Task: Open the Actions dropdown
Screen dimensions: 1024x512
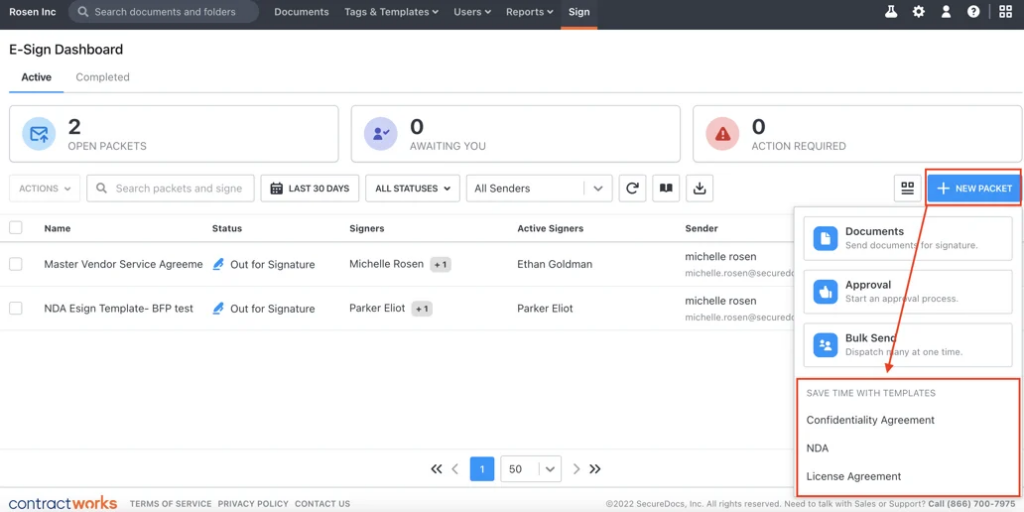Action: tap(44, 188)
